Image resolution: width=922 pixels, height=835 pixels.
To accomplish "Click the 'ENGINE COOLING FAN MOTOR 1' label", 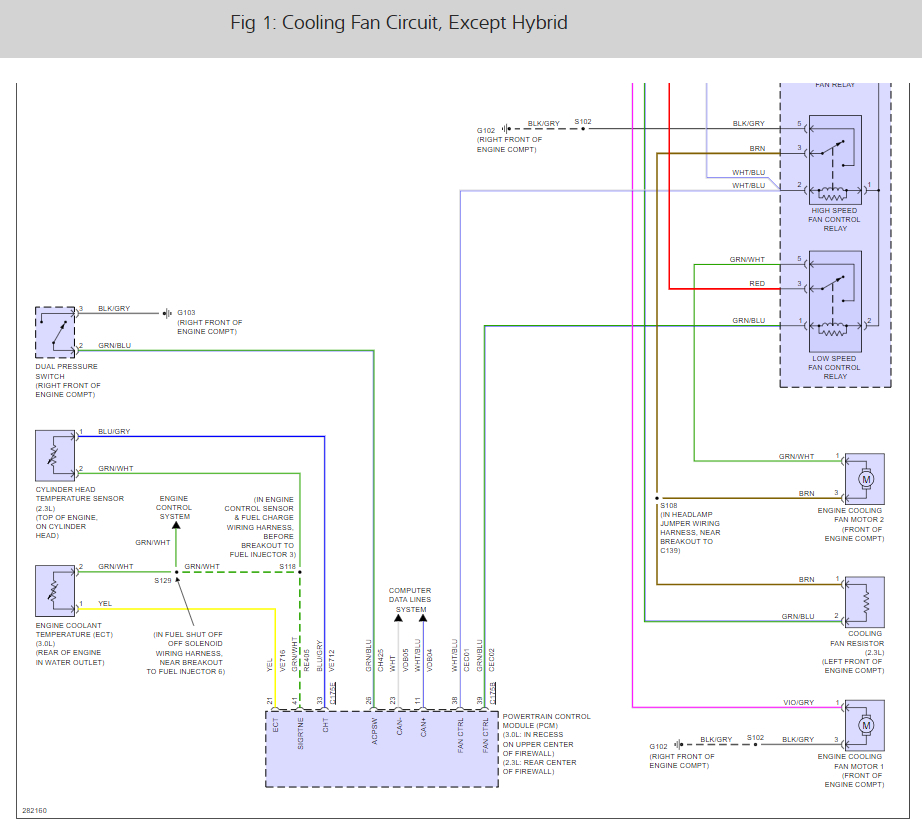I will [x=850, y=761].
